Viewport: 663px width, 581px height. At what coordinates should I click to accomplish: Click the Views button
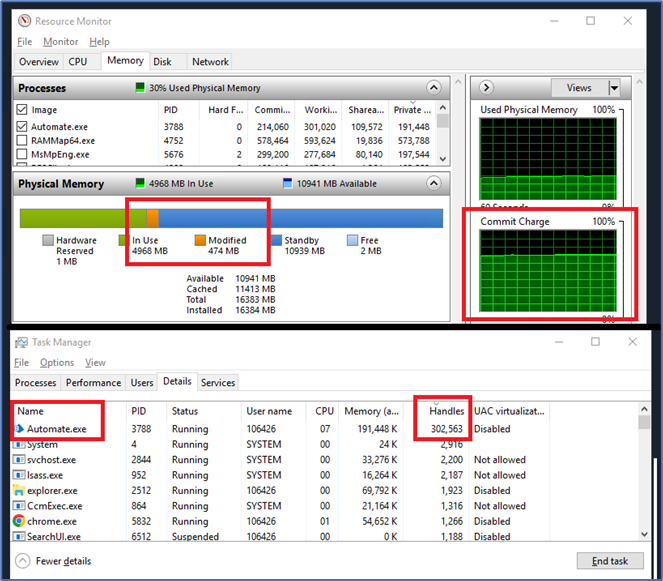pos(579,88)
